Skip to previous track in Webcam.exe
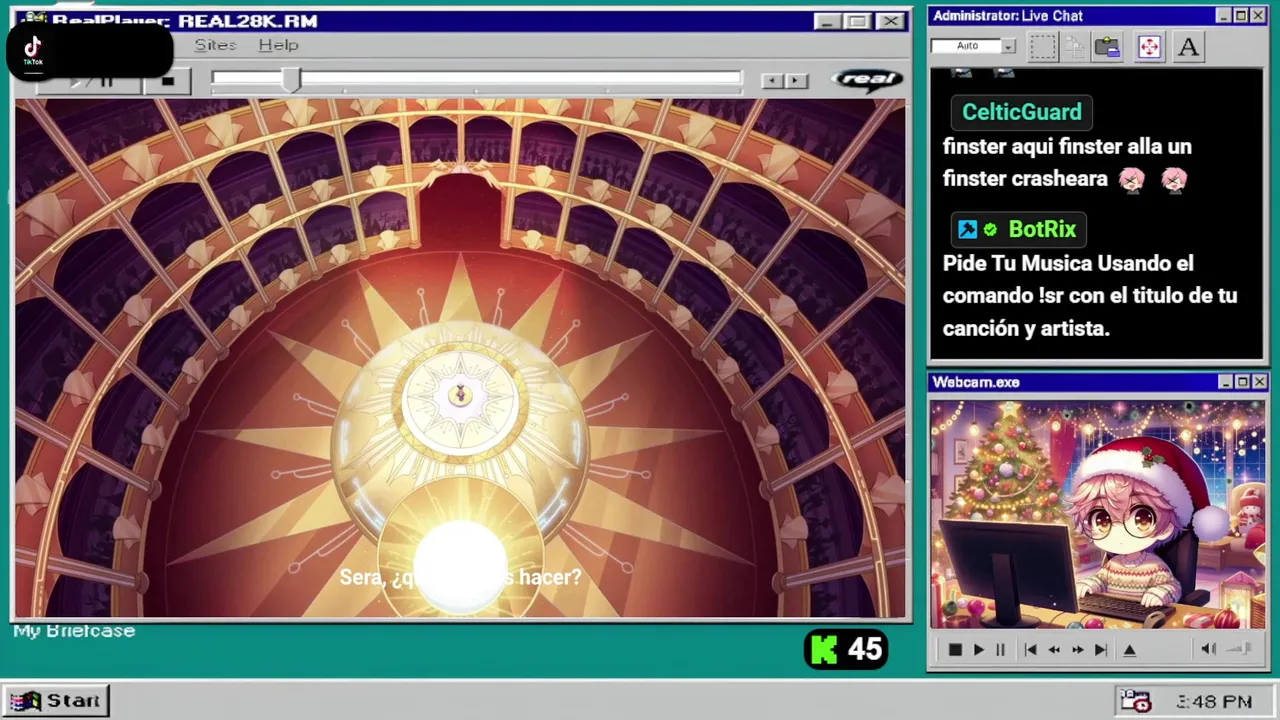Screen dimensions: 1280x720 click(1030, 650)
